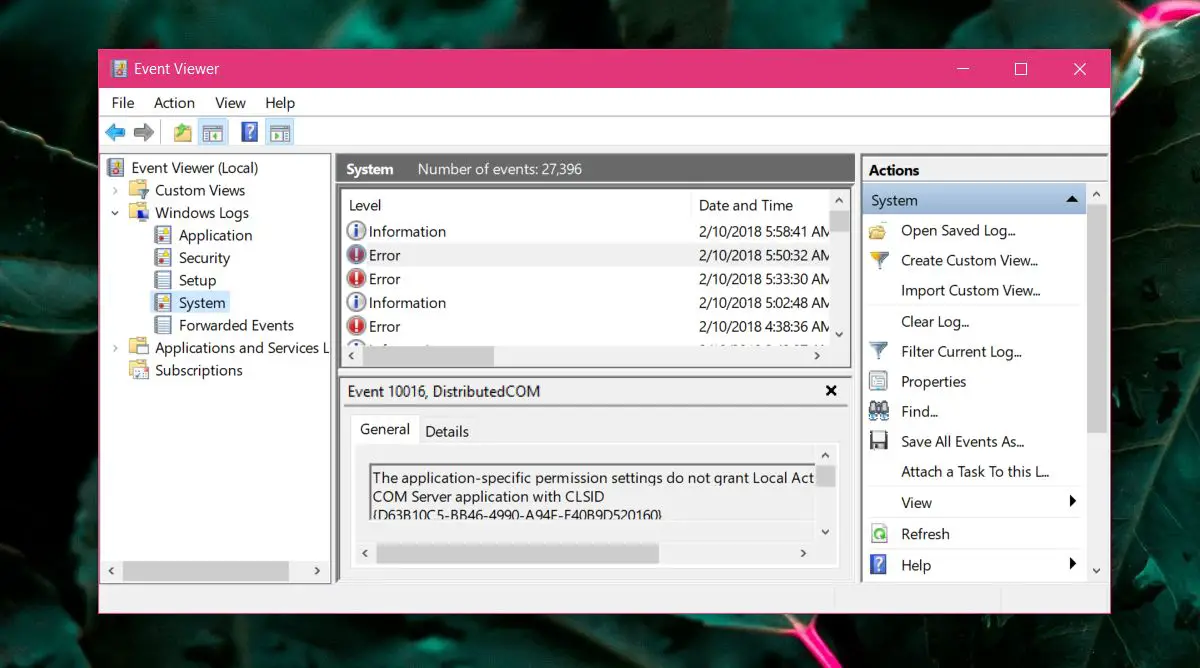Click Clear Log... in Actions pane
The width and height of the screenshot is (1200, 668).
coord(934,321)
